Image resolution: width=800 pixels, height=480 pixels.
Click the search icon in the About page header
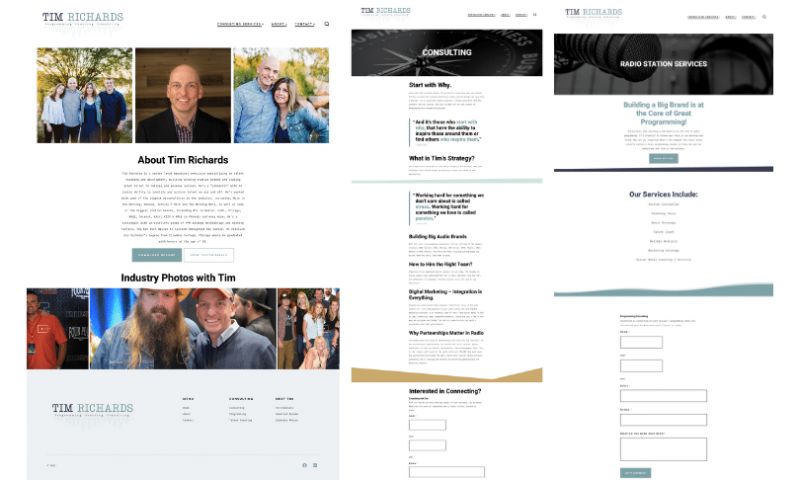coord(326,24)
